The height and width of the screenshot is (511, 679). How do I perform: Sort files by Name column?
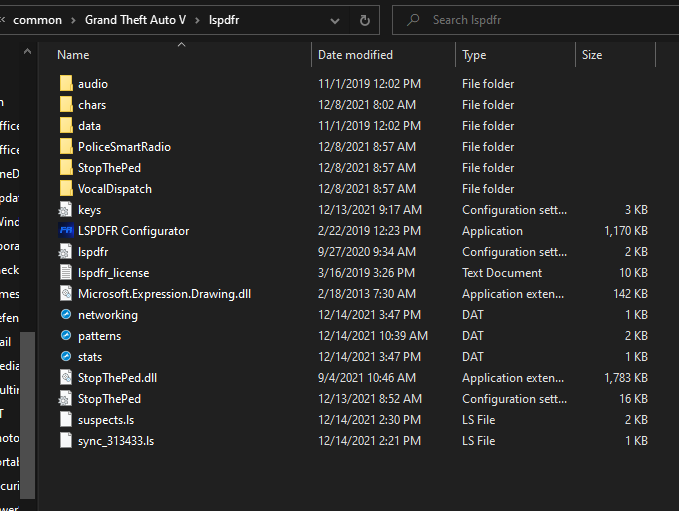tap(73, 55)
